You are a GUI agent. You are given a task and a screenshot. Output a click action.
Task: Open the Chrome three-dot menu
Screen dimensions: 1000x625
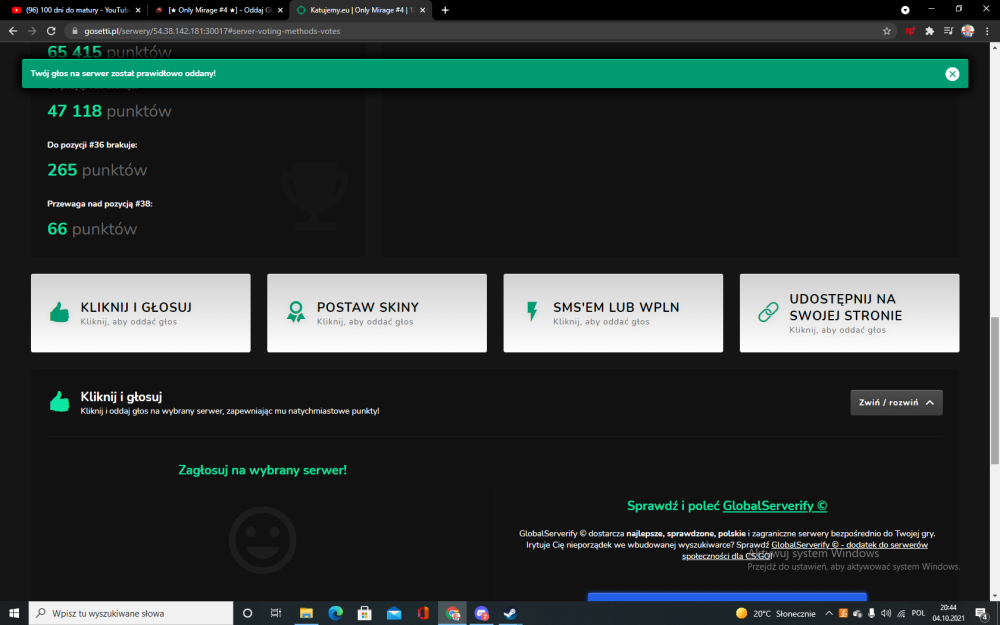(x=987, y=31)
